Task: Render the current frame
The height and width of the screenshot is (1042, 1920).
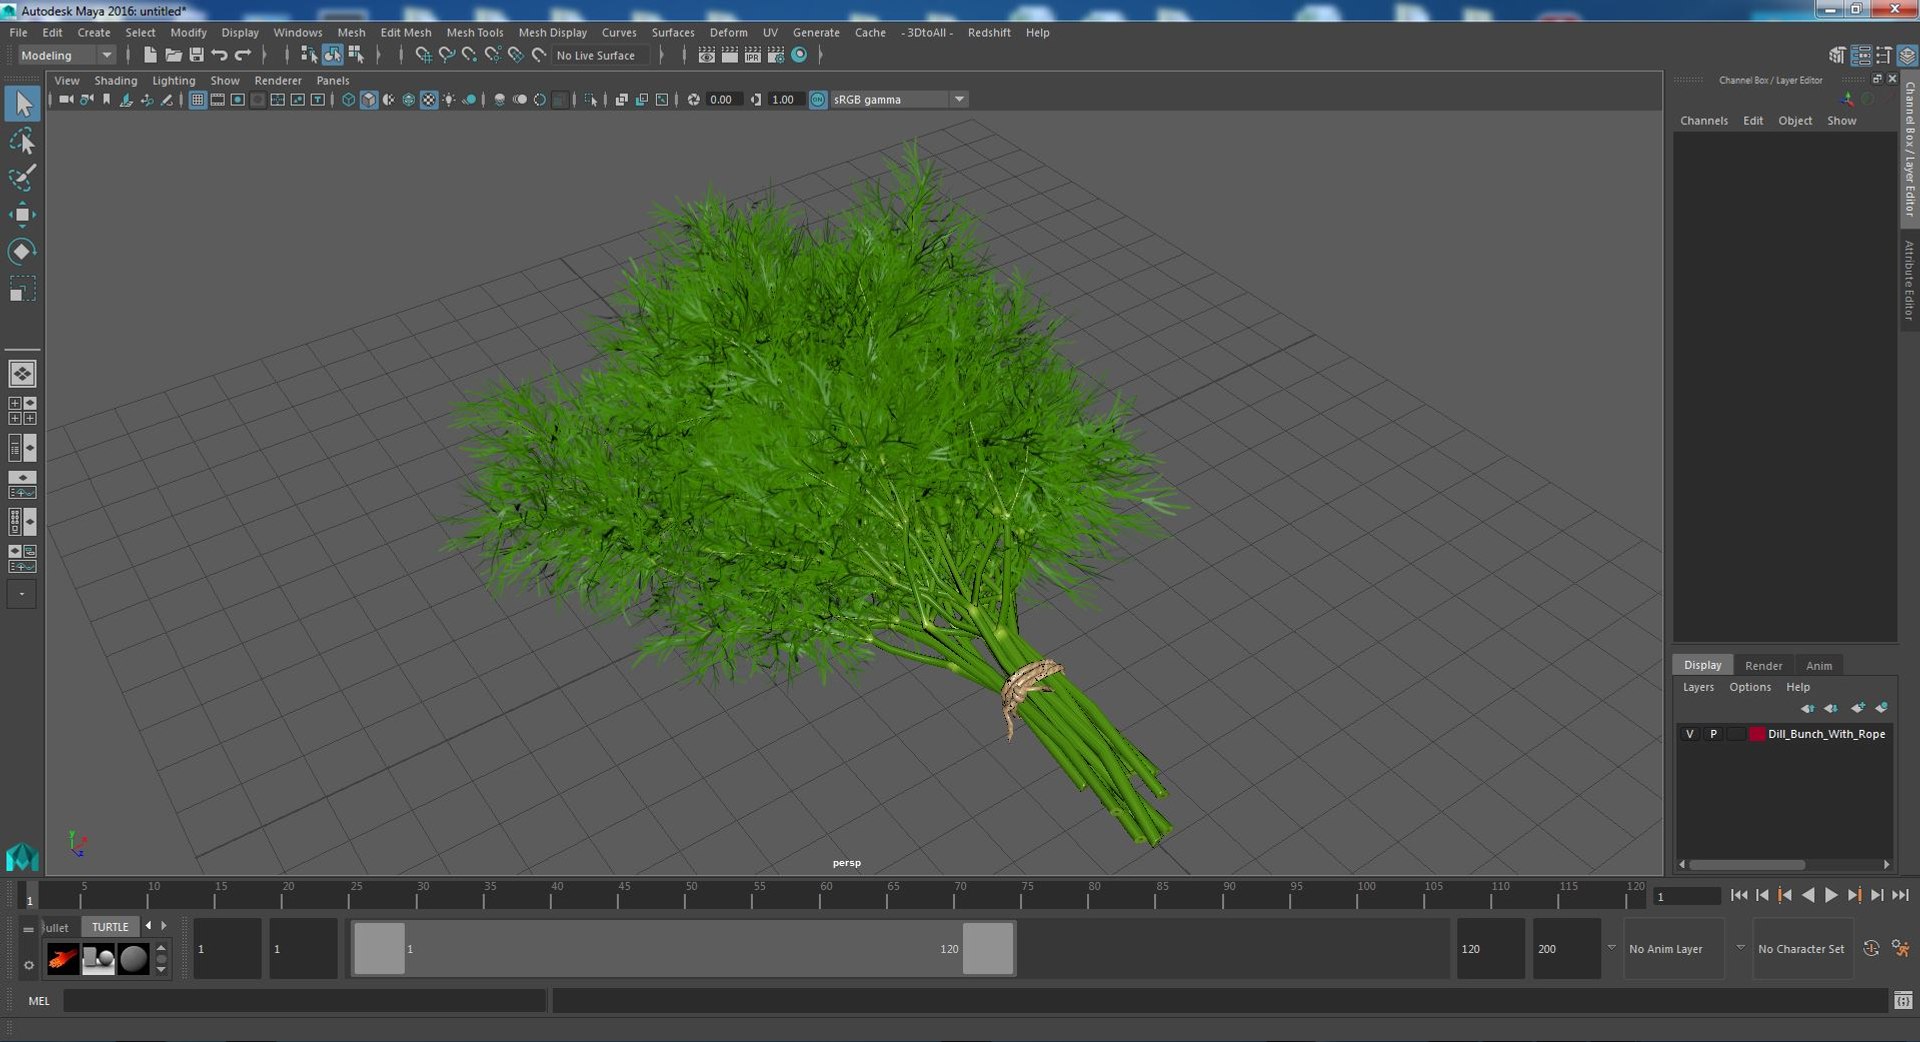Action: point(729,55)
